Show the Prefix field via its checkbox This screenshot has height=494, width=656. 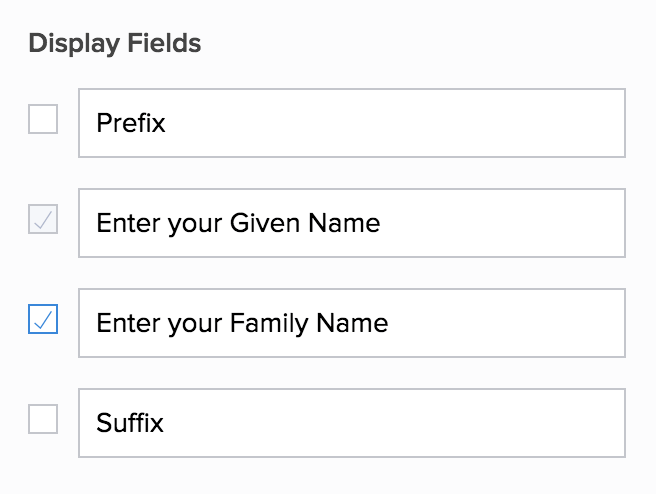pos(43,120)
